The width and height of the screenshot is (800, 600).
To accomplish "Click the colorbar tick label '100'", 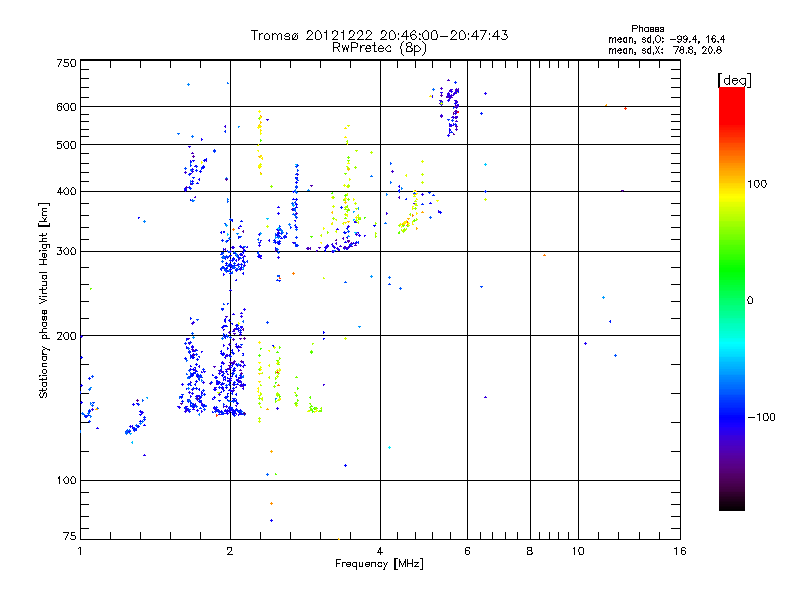I will [757, 184].
